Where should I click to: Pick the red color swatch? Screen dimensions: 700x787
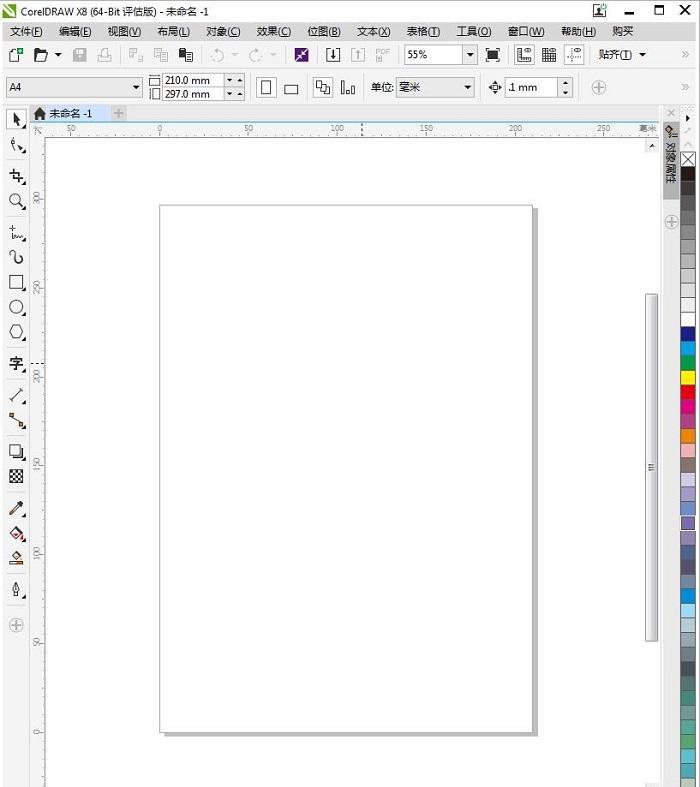tap(688, 392)
